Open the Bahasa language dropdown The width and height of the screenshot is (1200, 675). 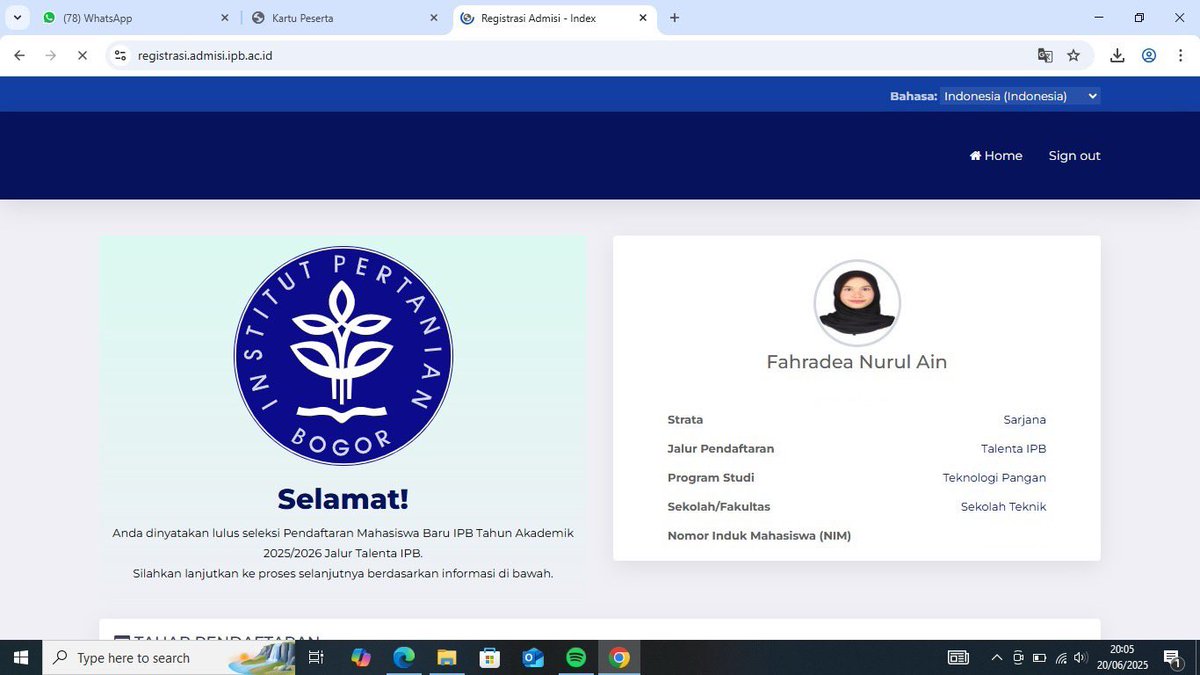tap(1020, 96)
